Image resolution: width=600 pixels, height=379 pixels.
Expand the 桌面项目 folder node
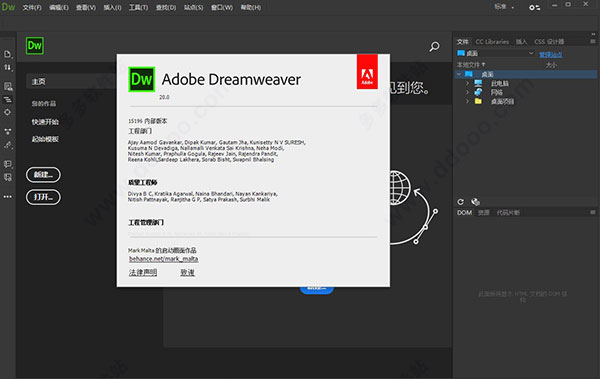pos(467,101)
